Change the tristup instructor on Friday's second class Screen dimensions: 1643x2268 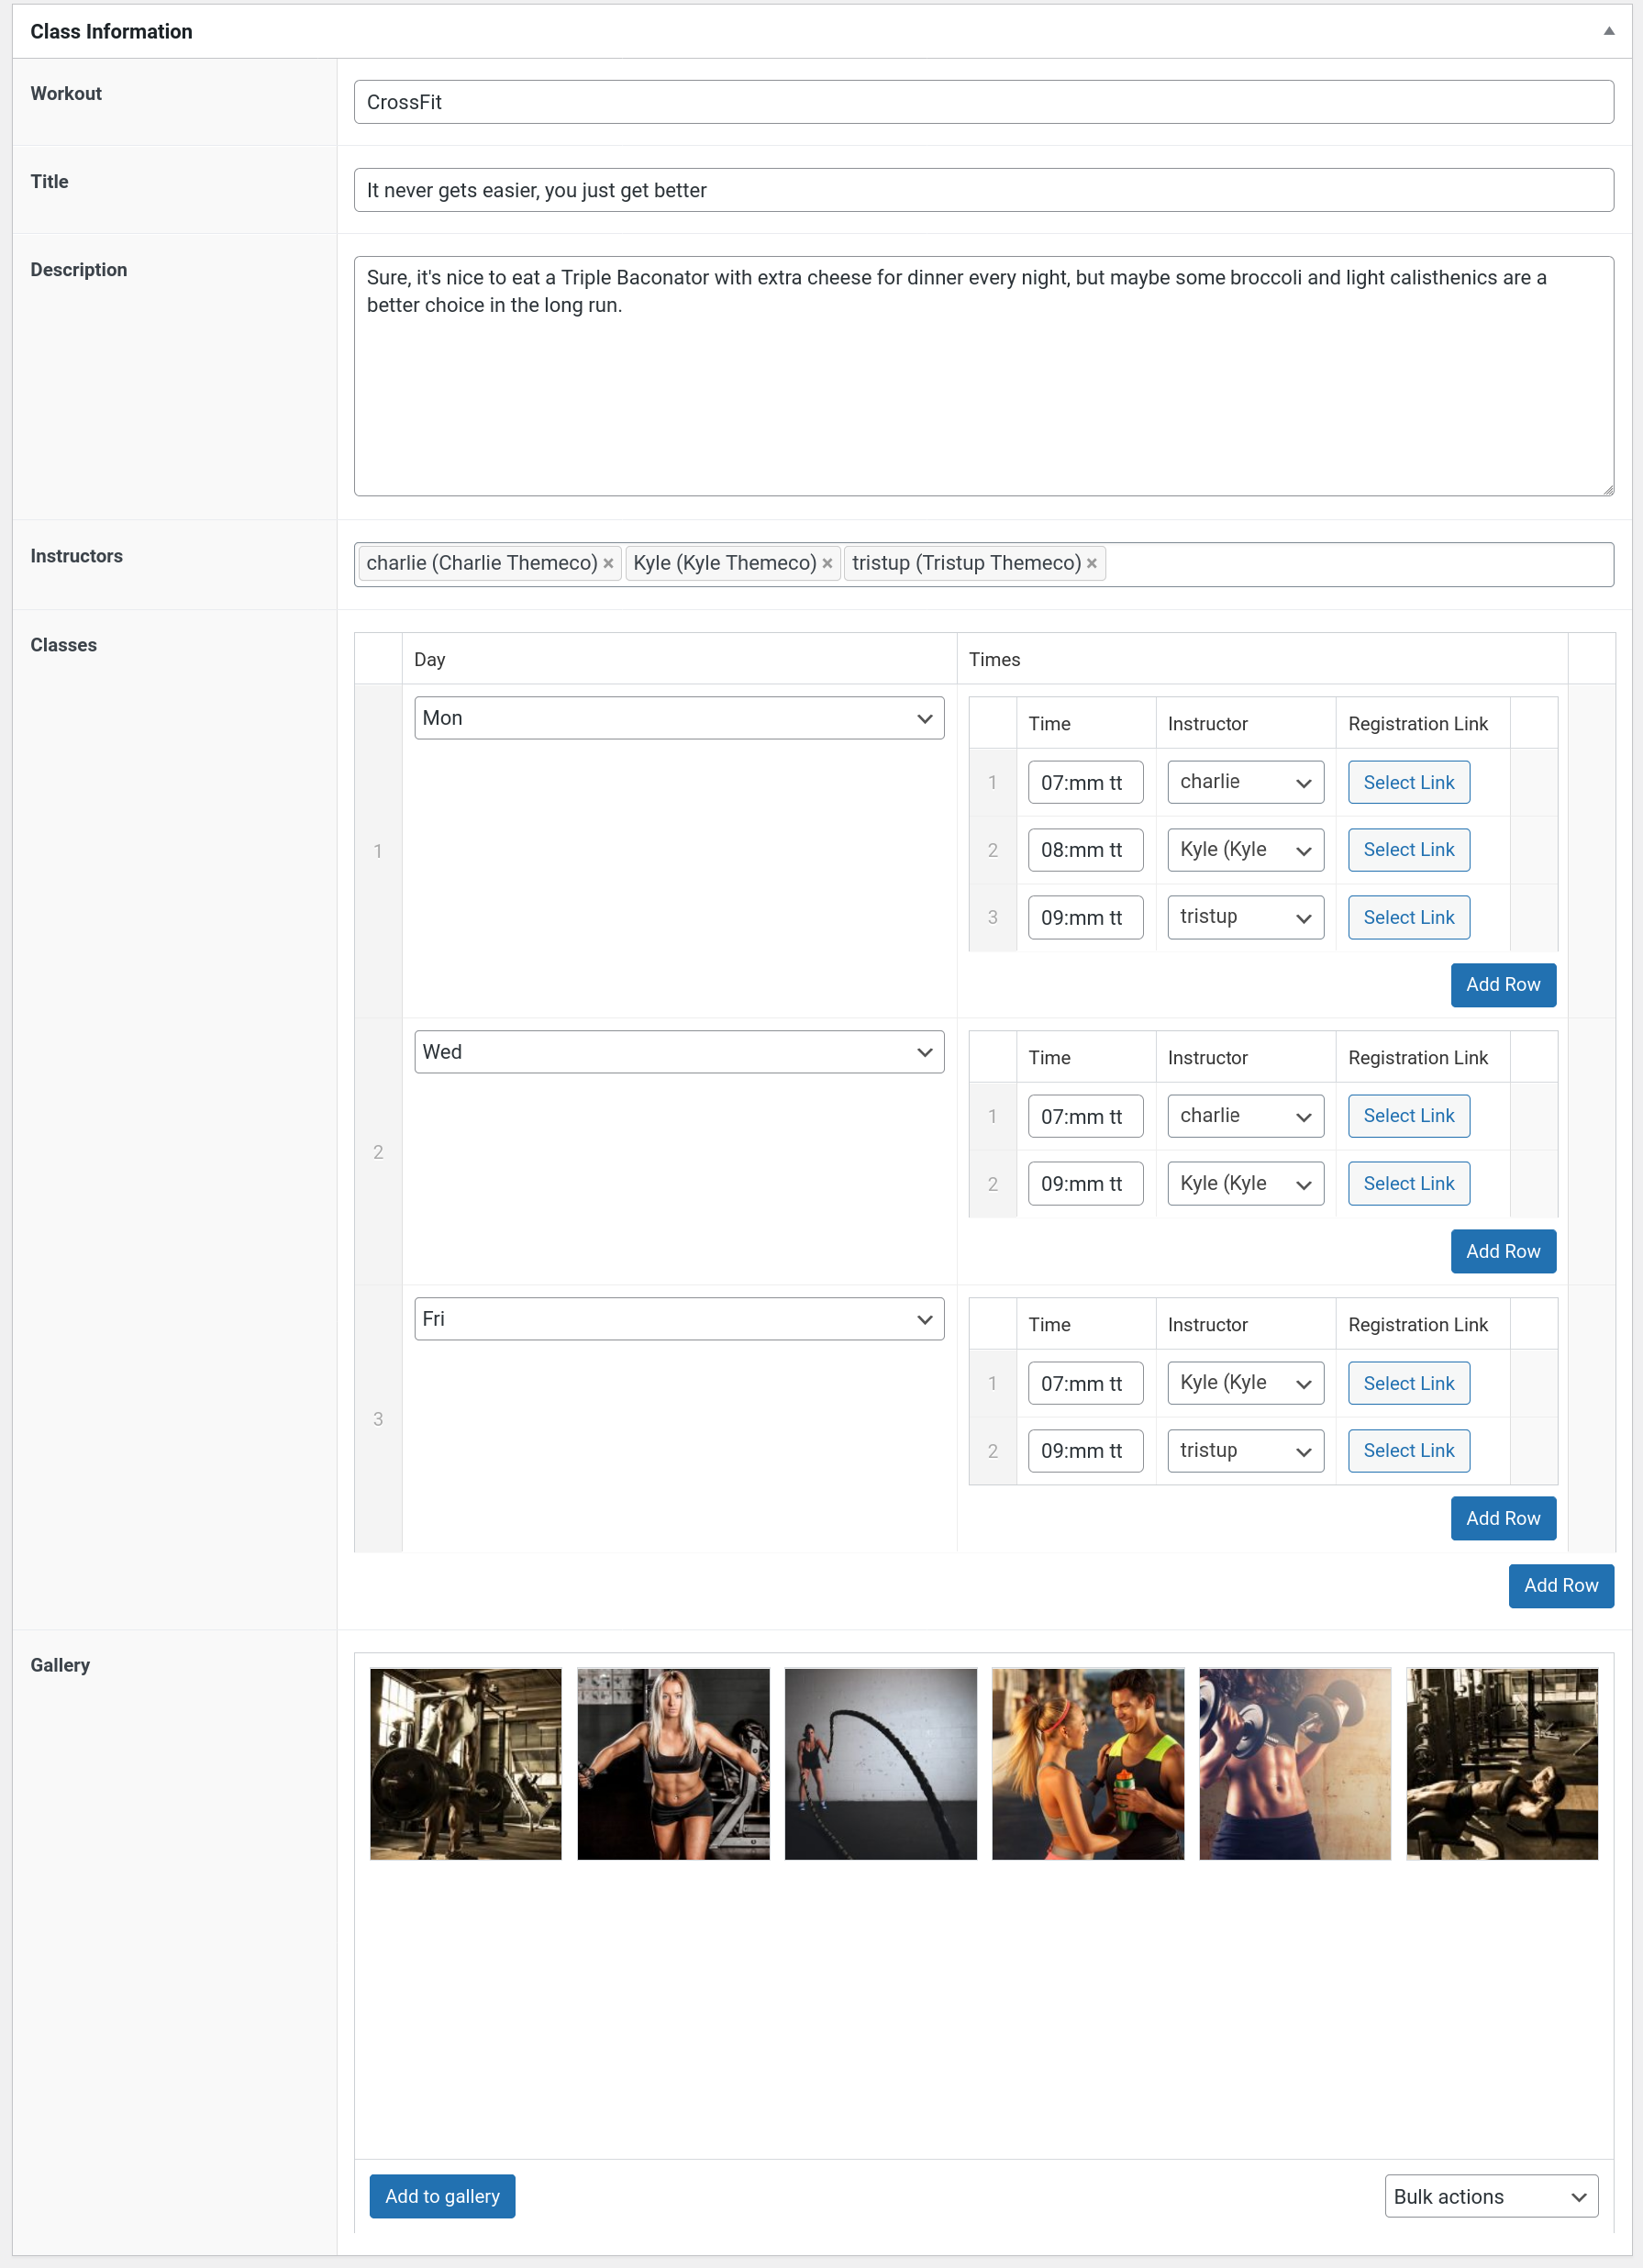coord(1245,1450)
